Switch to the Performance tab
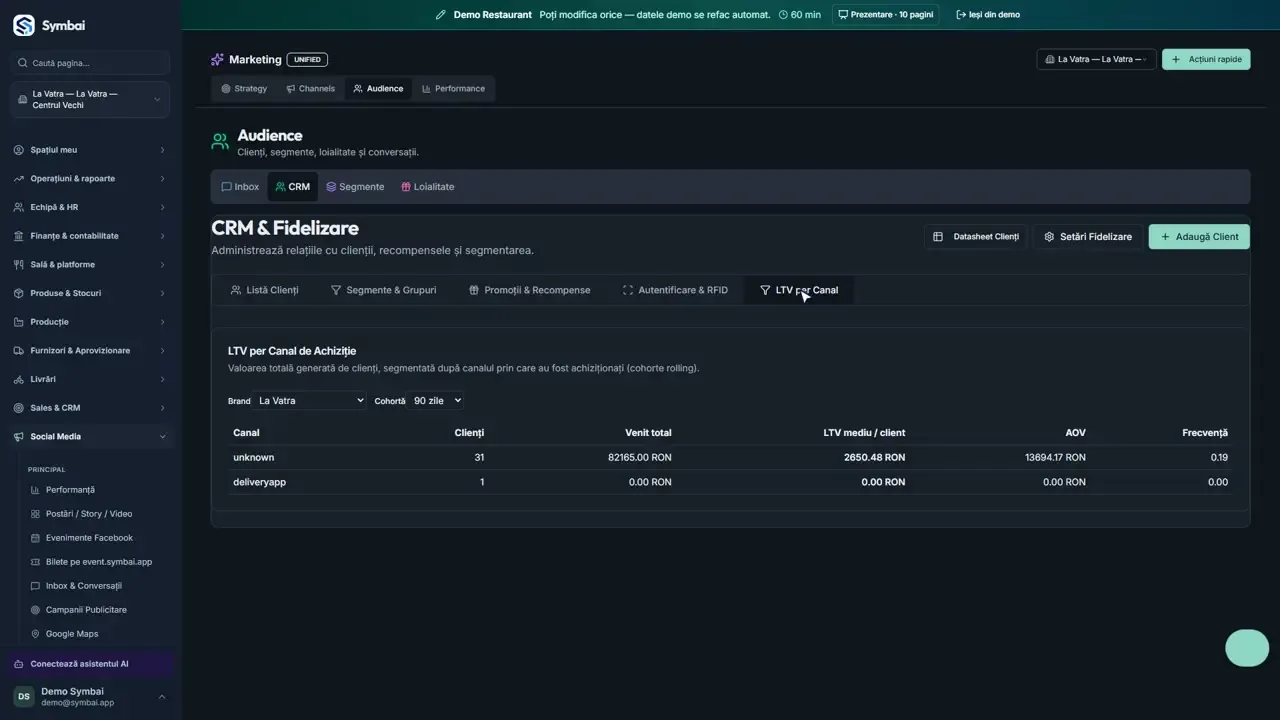1280x720 pixels. (453, 89)
